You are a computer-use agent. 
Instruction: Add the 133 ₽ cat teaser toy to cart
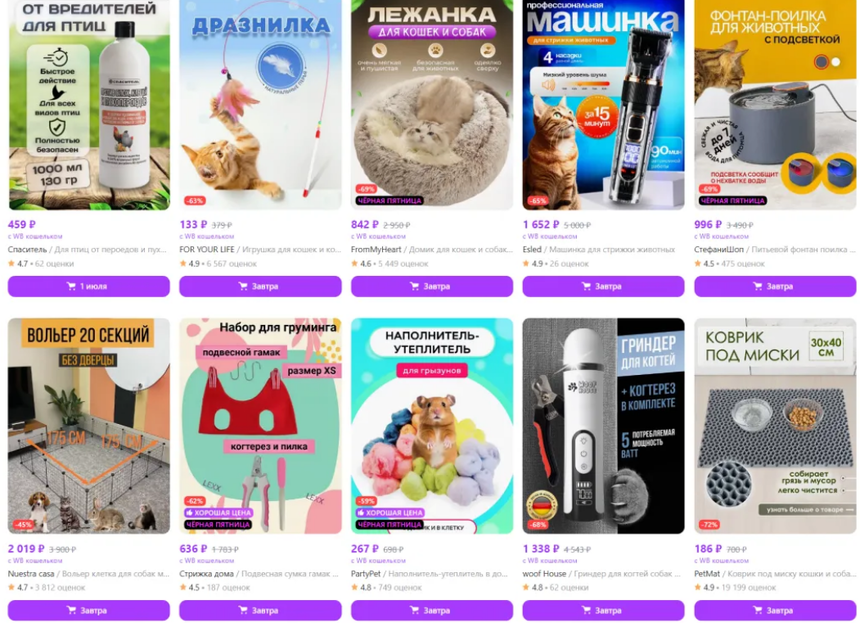click(260, 286)
